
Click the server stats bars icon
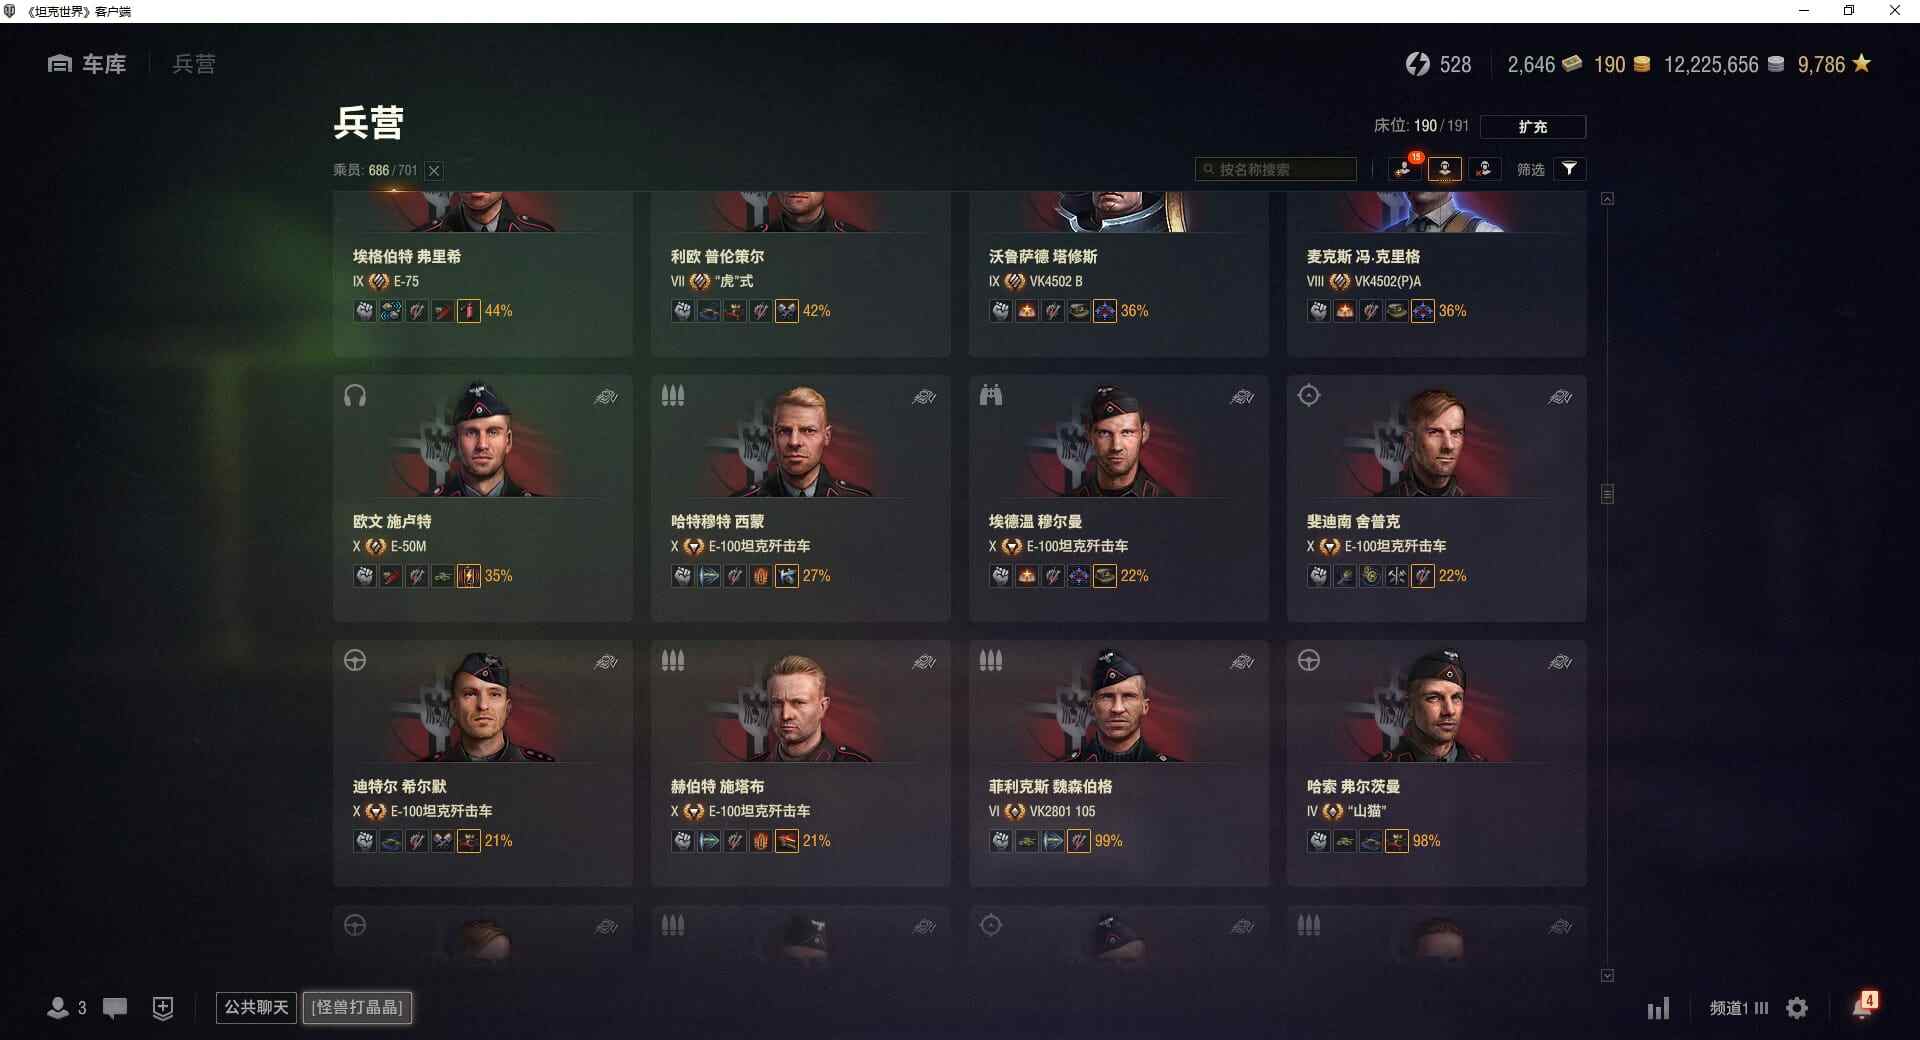1658,1008
